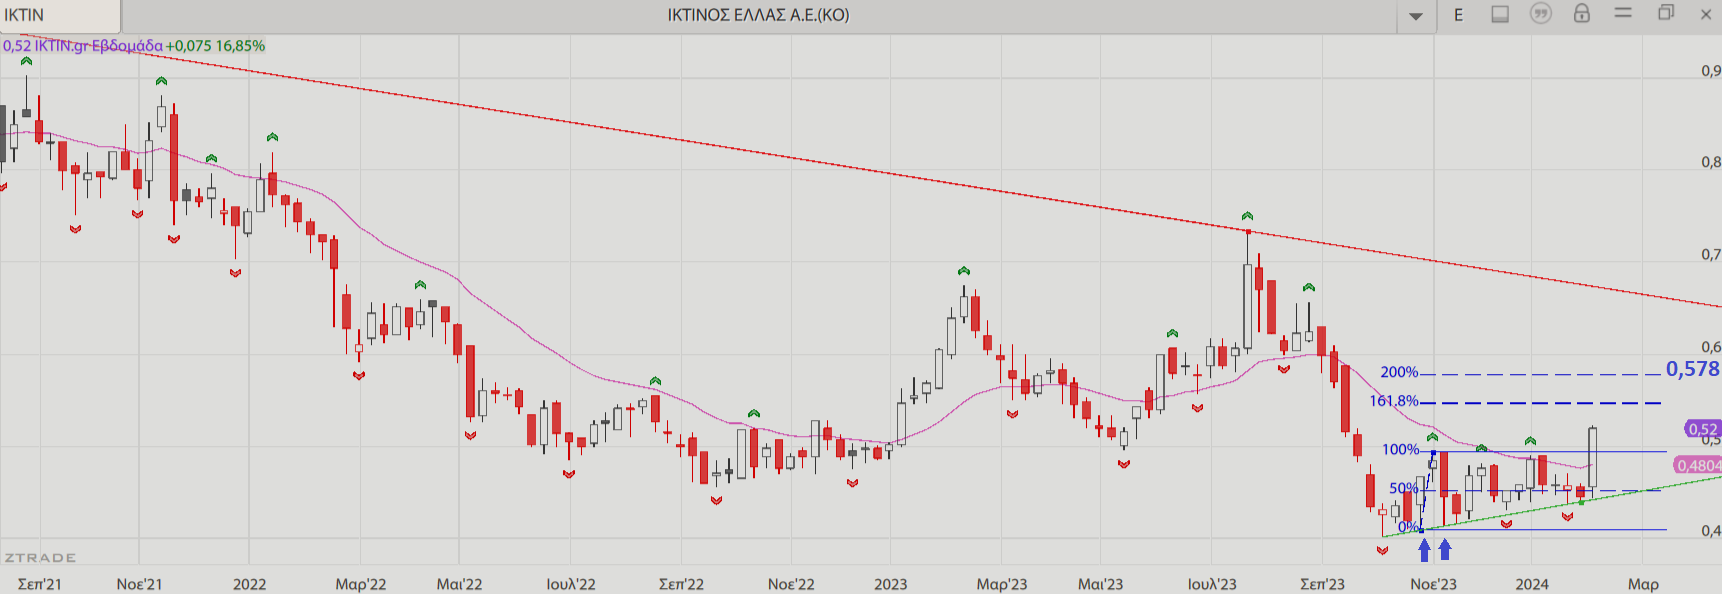Click the Ιουλ'22 date axis label
This screenshot has height=594, width=1722.
571,584
